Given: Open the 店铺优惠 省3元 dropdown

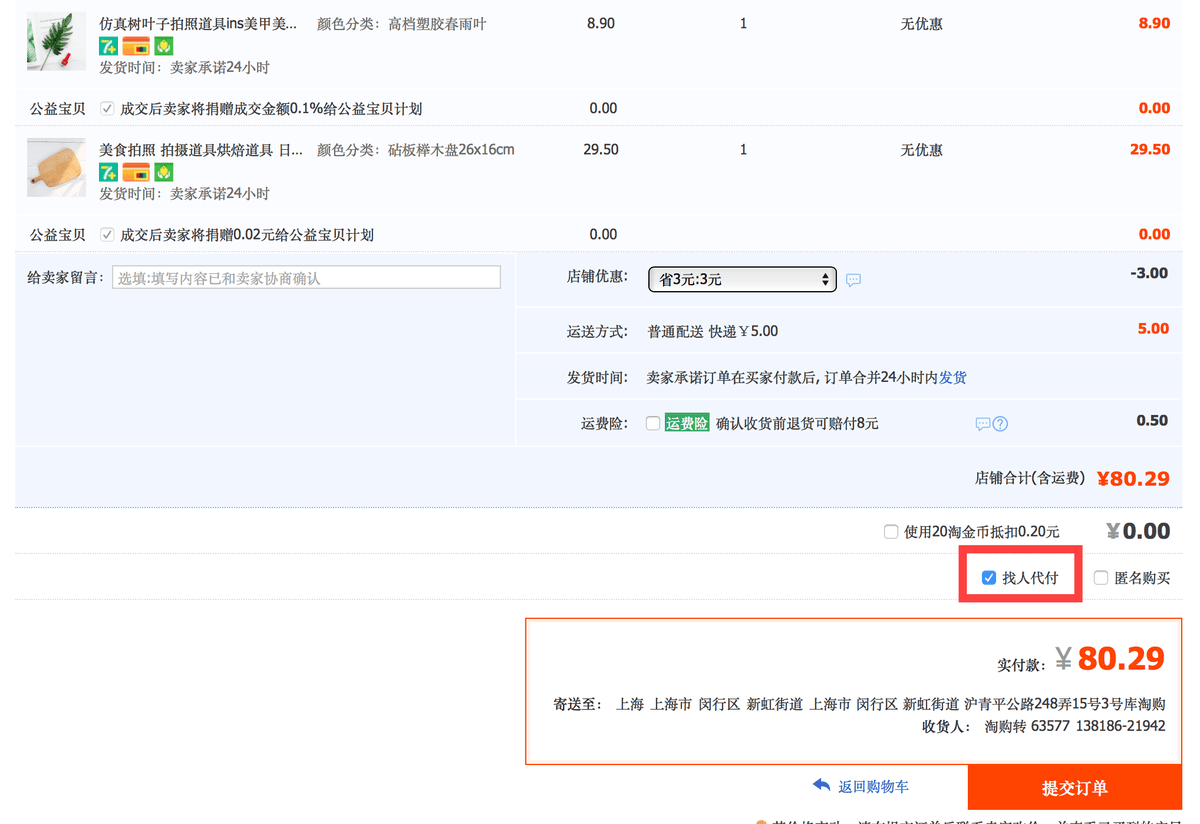Looking at the screenshot, I should click(741, 279).
